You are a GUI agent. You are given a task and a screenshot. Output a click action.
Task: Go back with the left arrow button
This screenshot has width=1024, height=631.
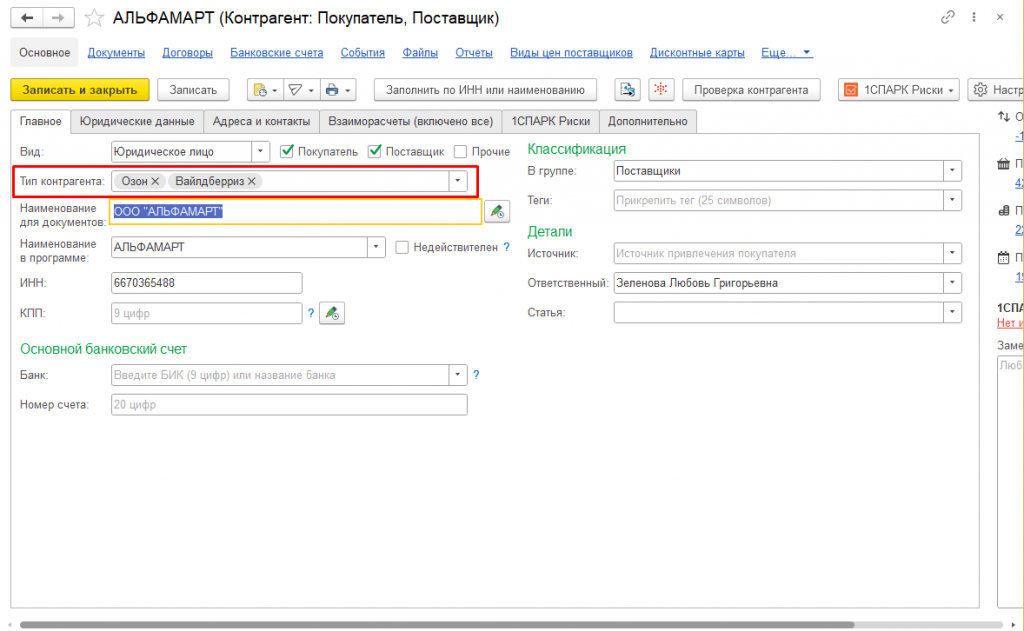(27, 18)
